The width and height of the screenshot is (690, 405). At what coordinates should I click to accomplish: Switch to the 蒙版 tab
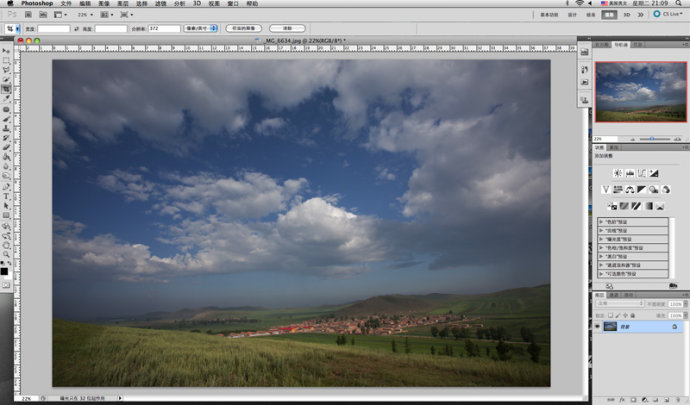pyautogui.click(x=614, y=148)
